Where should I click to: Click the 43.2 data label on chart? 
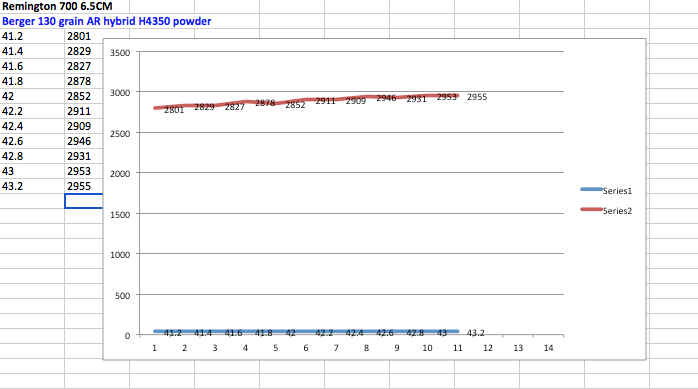click(475, 333)
